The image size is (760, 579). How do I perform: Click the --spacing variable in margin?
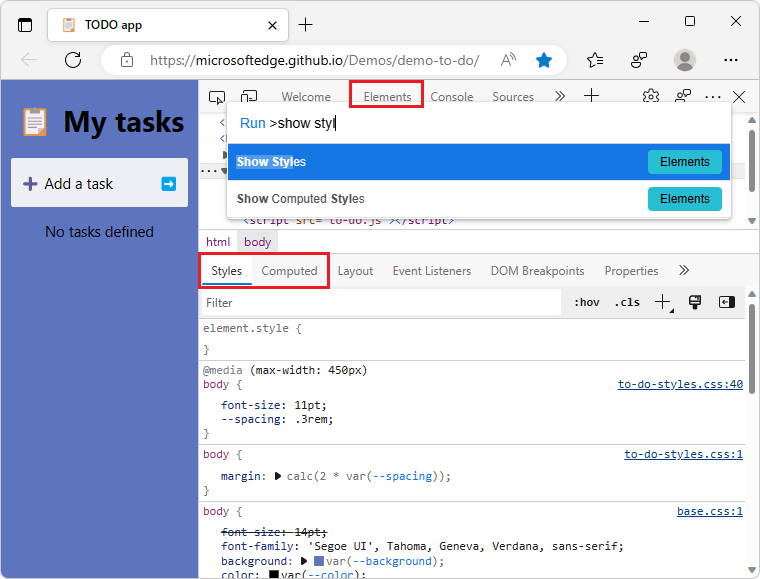pyautogui.click(x=404, y=476)
